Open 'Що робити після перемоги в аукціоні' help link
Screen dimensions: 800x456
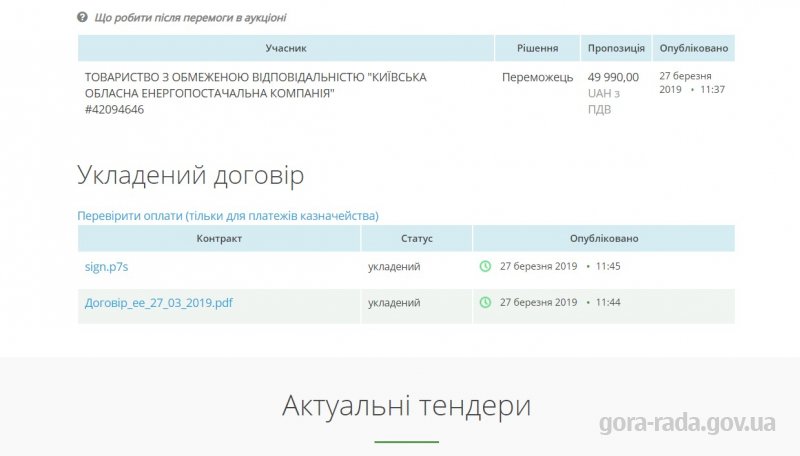190,18
